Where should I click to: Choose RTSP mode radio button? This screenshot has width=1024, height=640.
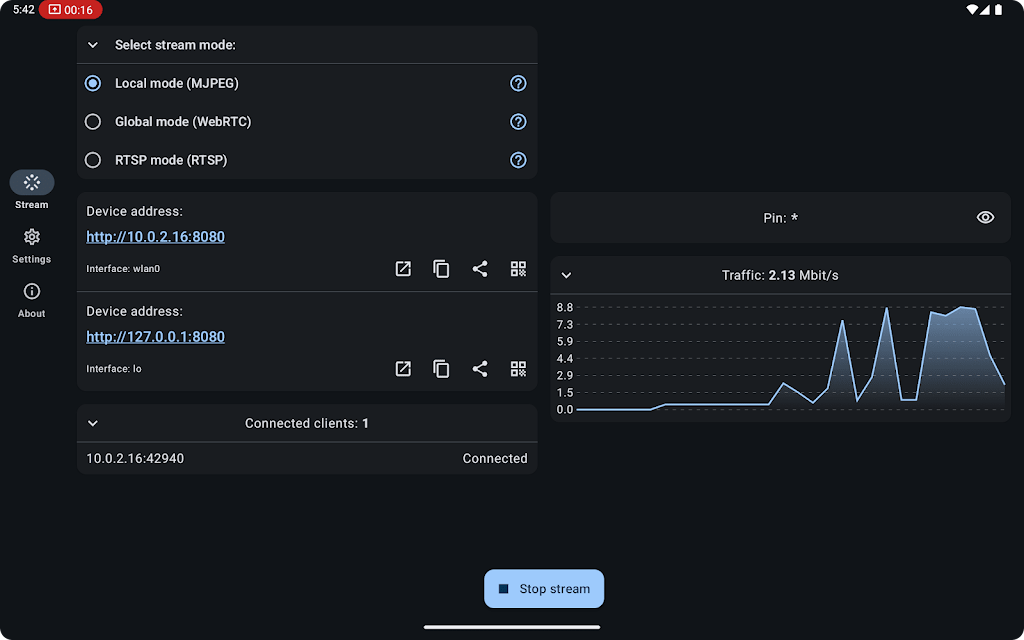tap(93, 160)
